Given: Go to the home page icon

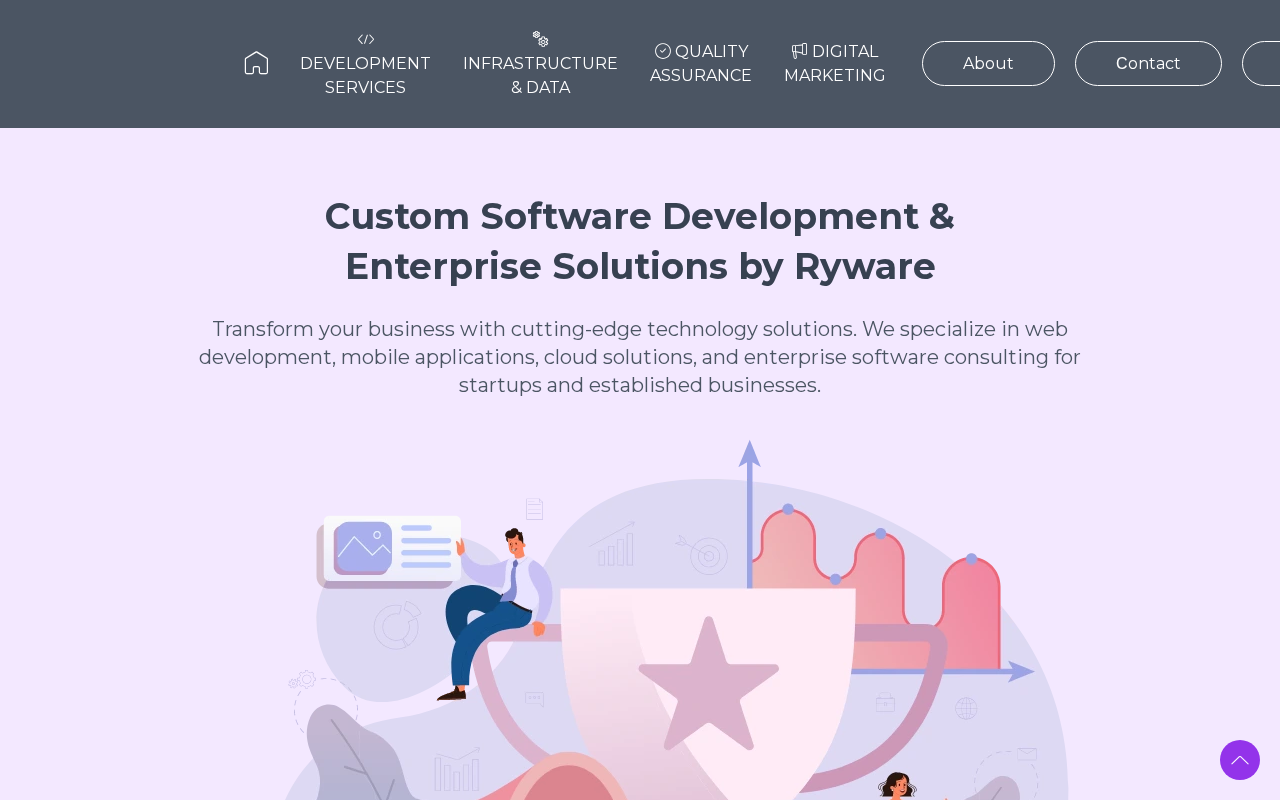Looking at the screenshot, I should point(256,63).
